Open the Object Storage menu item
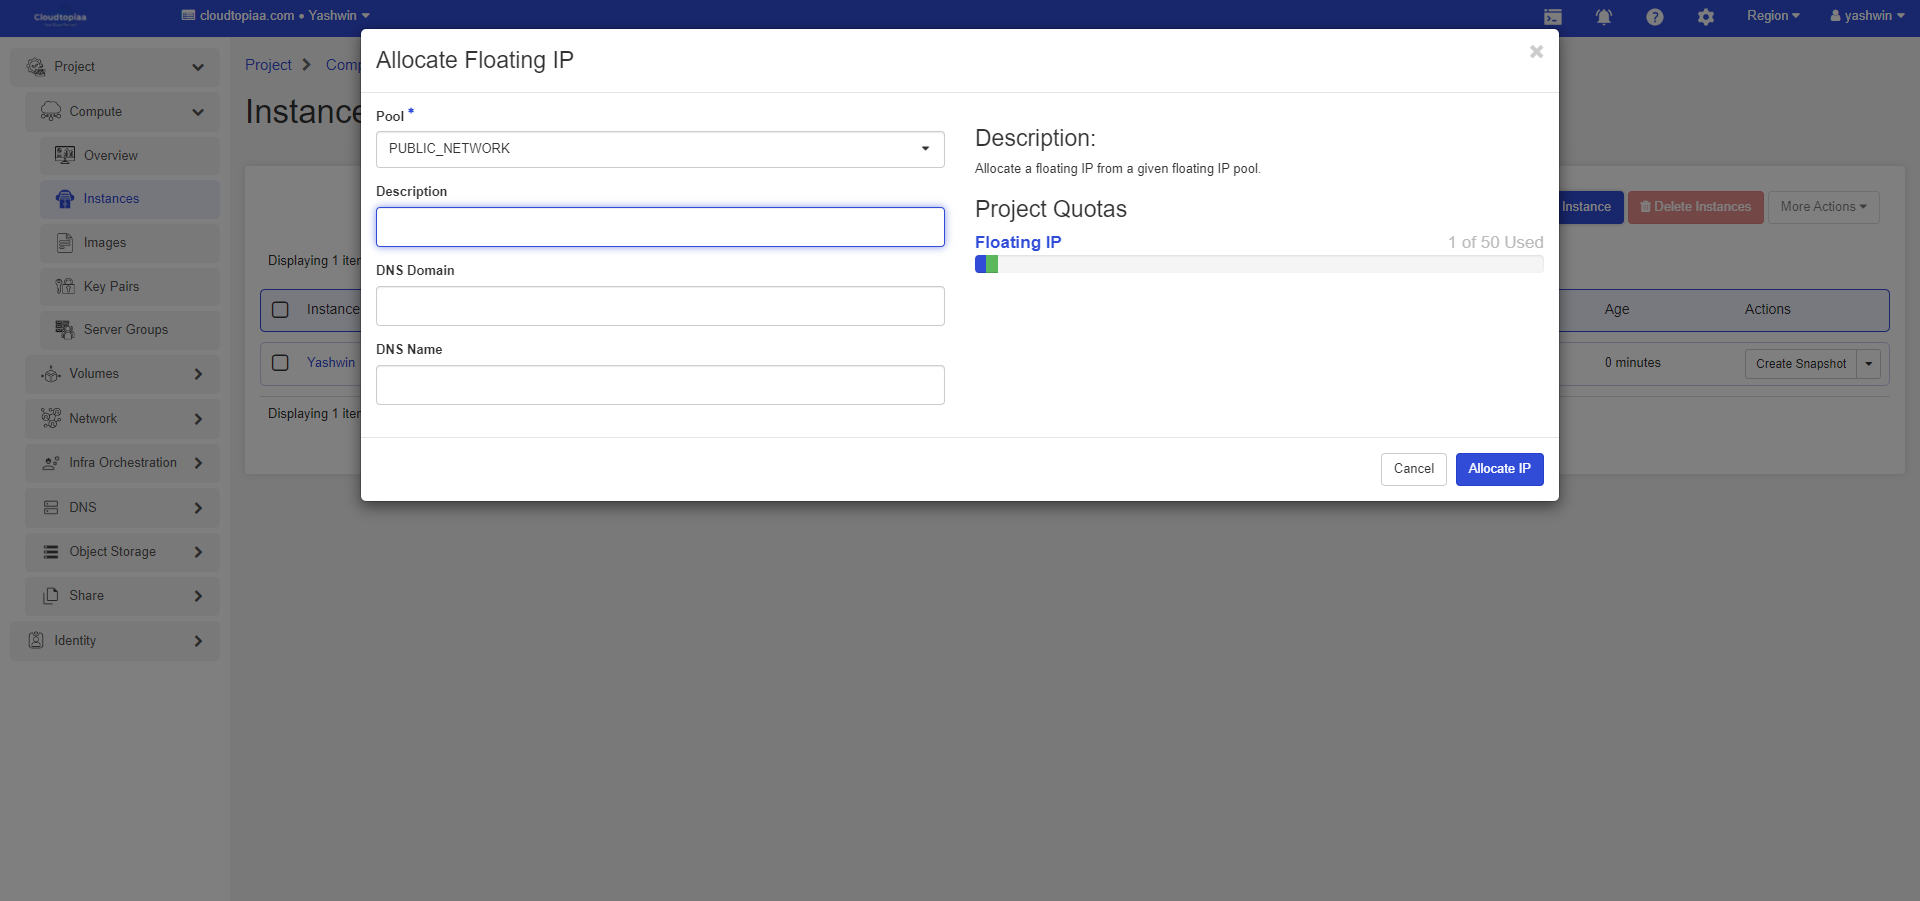The height and width of the screenshot is (901, 1920). click(x=122, y=552)
